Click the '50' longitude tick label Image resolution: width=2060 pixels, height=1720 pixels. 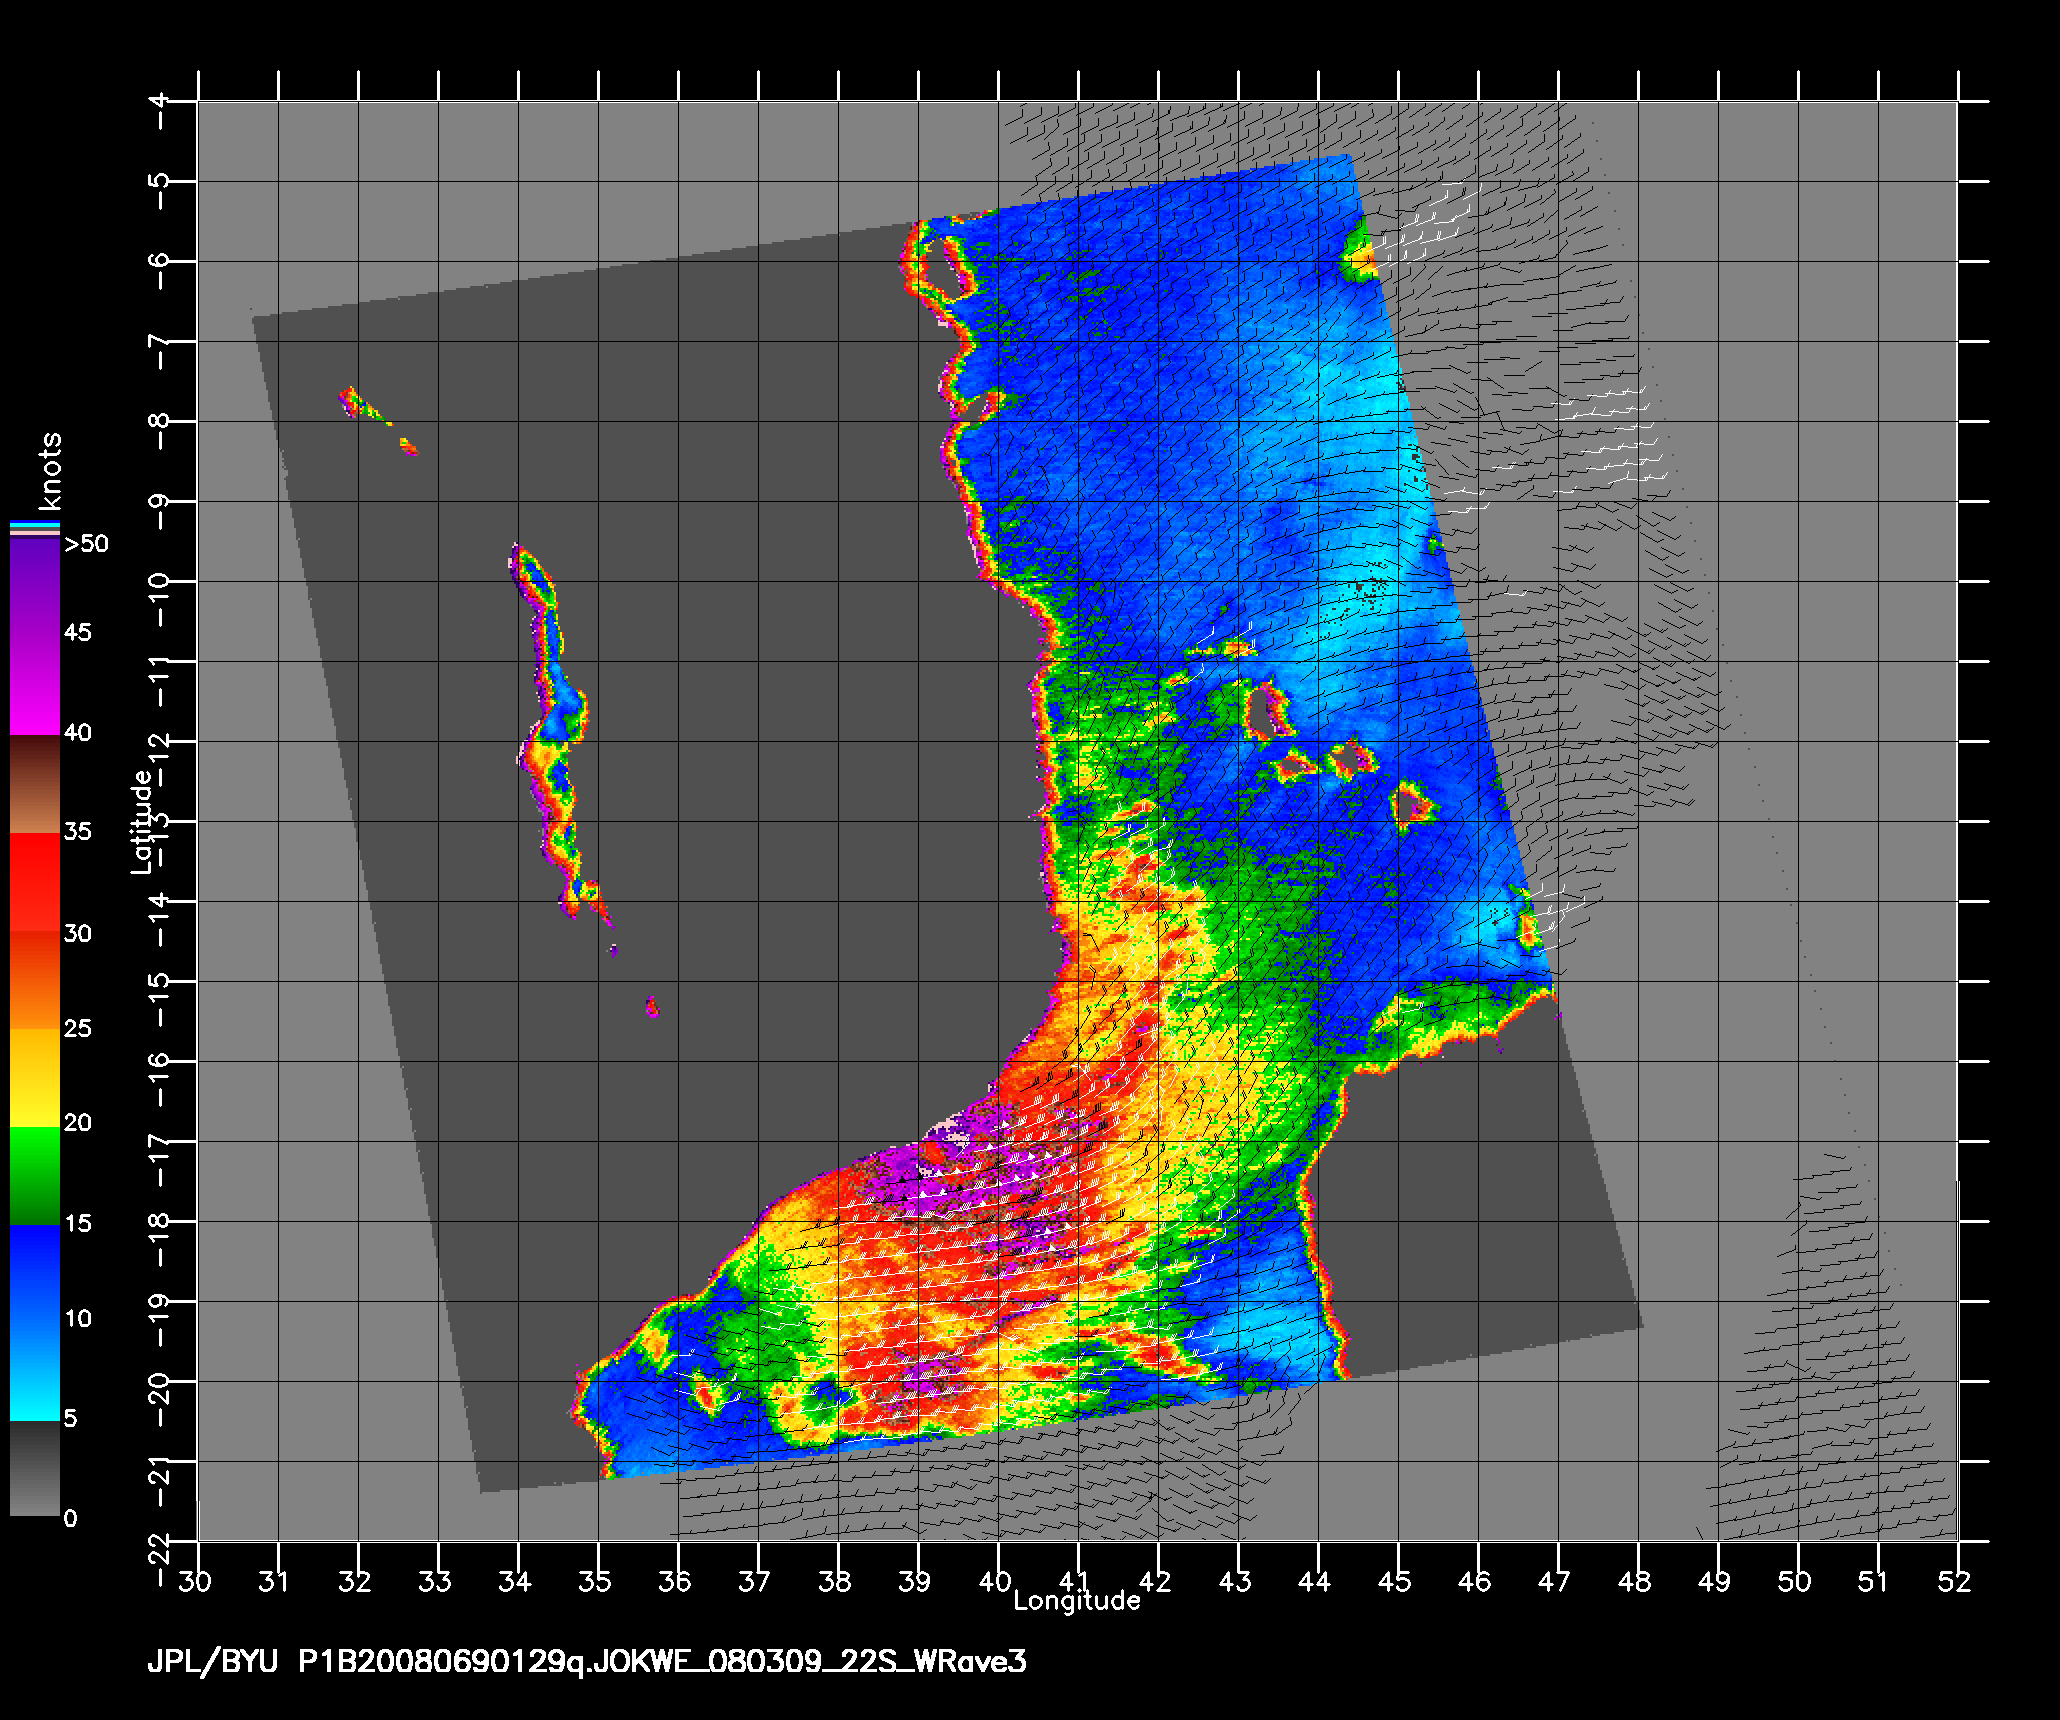[x=1795, y=1581]
